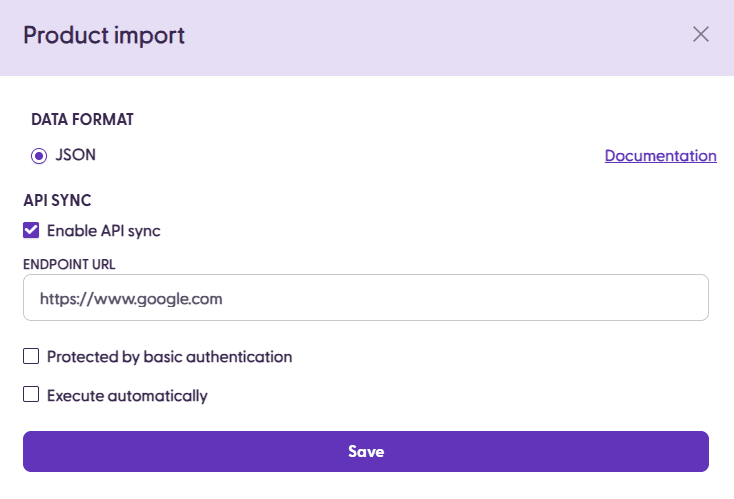Select the JSON radio button
Viewport: 734px width, 499px height.
tap(39, 156)
